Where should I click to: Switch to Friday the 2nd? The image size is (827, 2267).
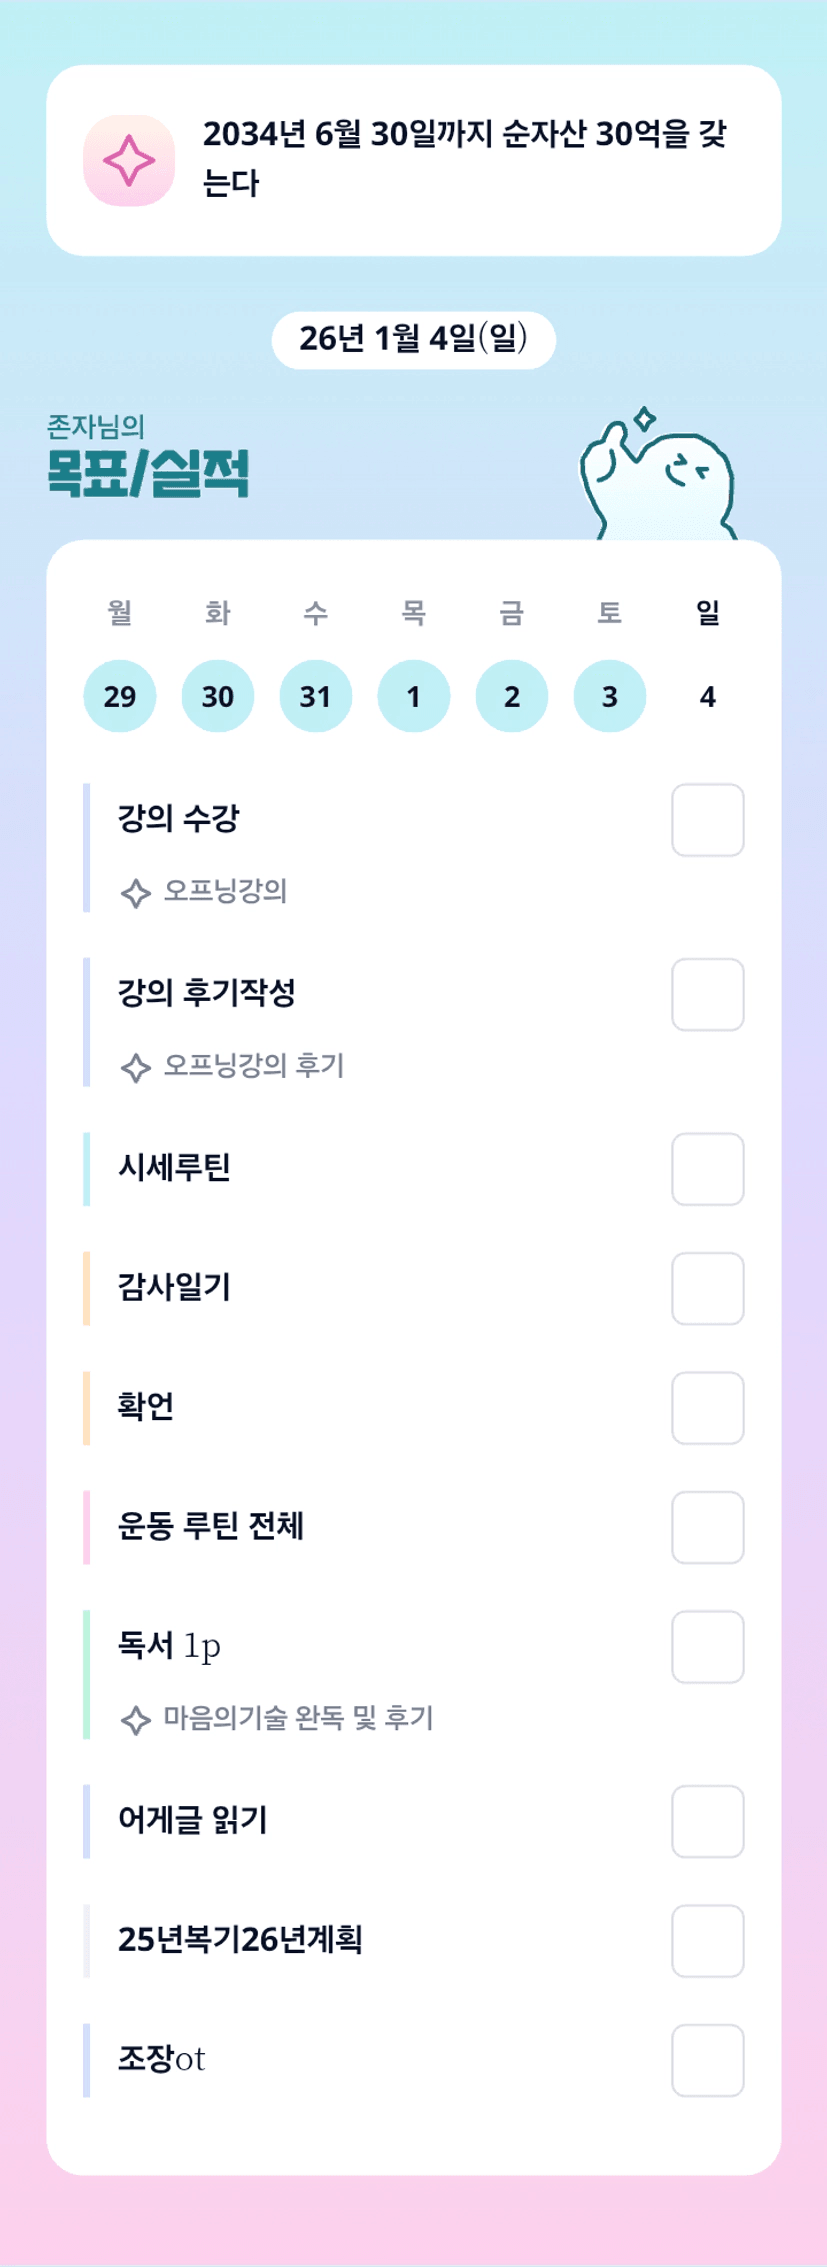(x=512, y=696)
